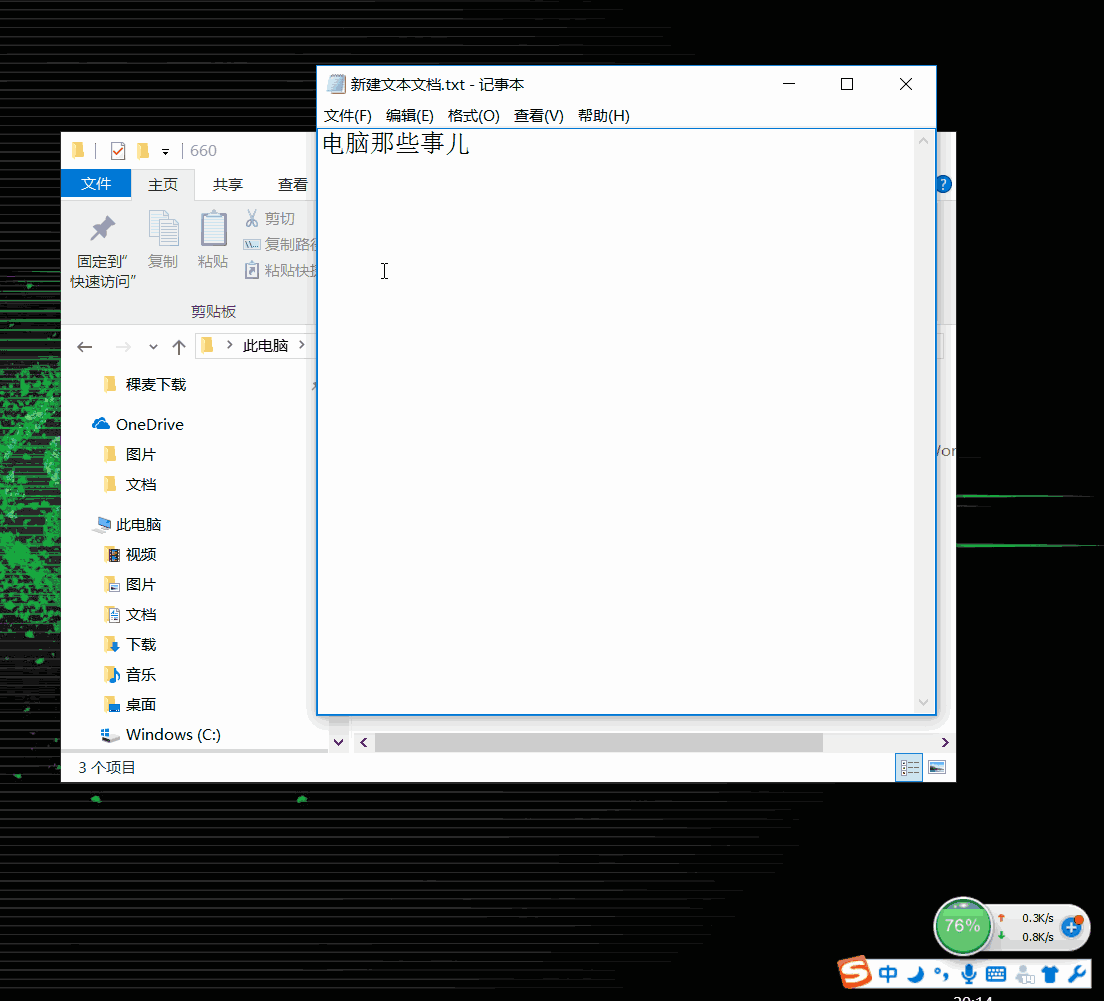Image resolution: width=1104 pixels, height=1001 pixels.
Task: Open recent locations chevron next to forward arrow
Action: click(x=152, y=346)
